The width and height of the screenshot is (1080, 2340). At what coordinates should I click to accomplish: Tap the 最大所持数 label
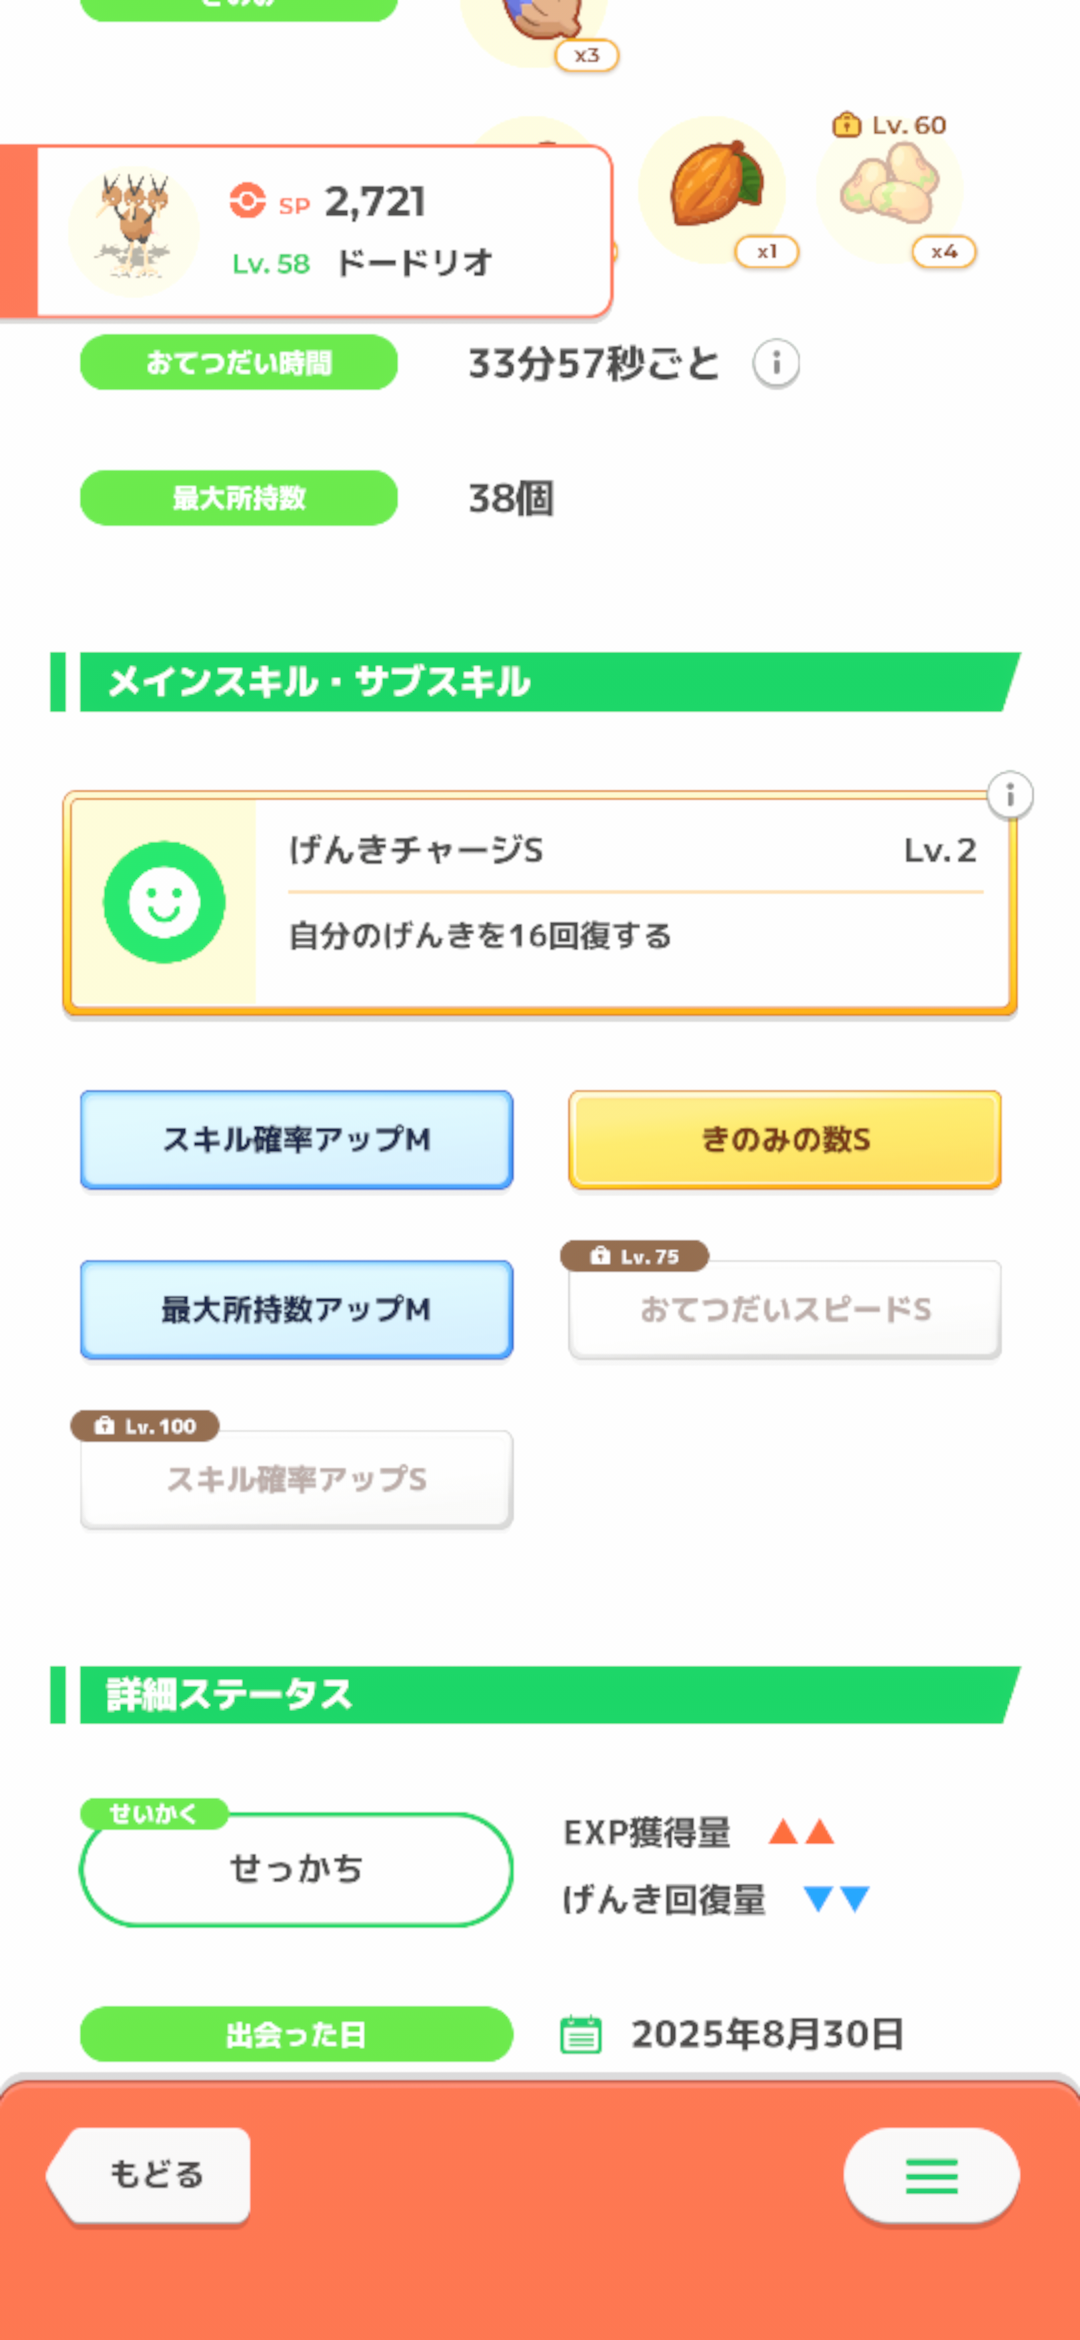(239, 498)
